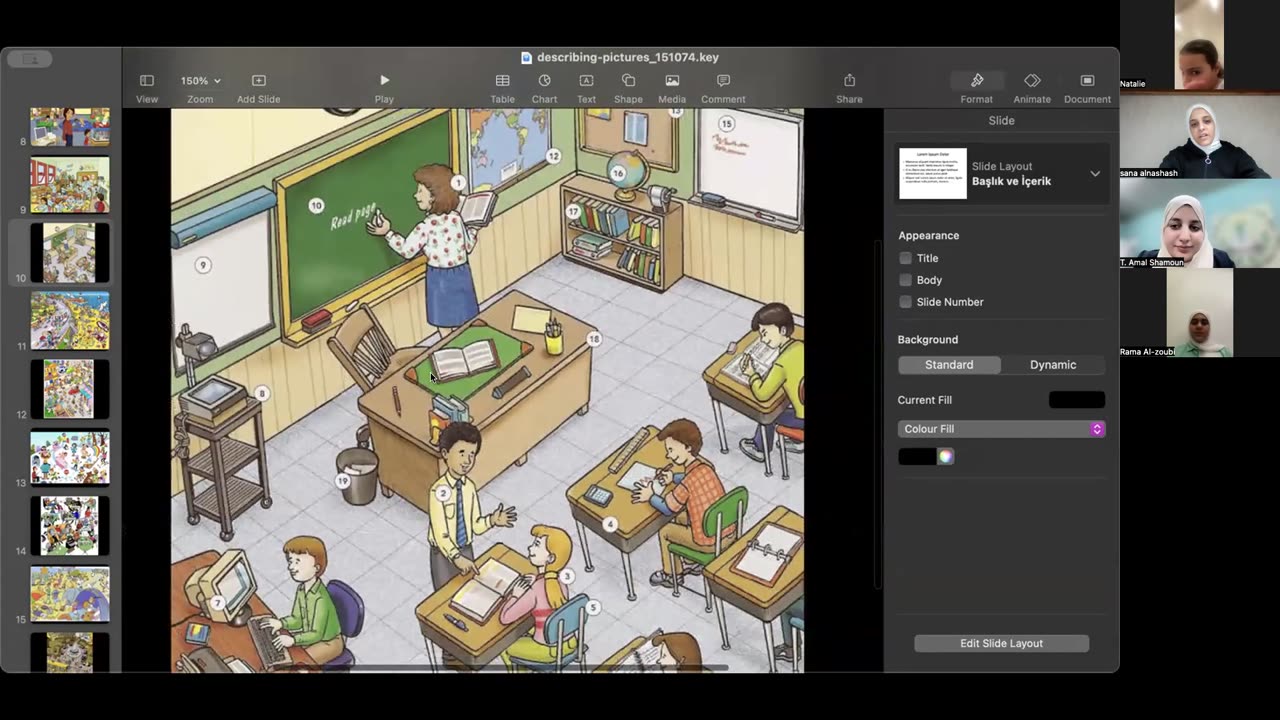Click the Slide panel header text
Image resolution: width=1280 pixels, height=720 pixels.
click(1001, 120)
